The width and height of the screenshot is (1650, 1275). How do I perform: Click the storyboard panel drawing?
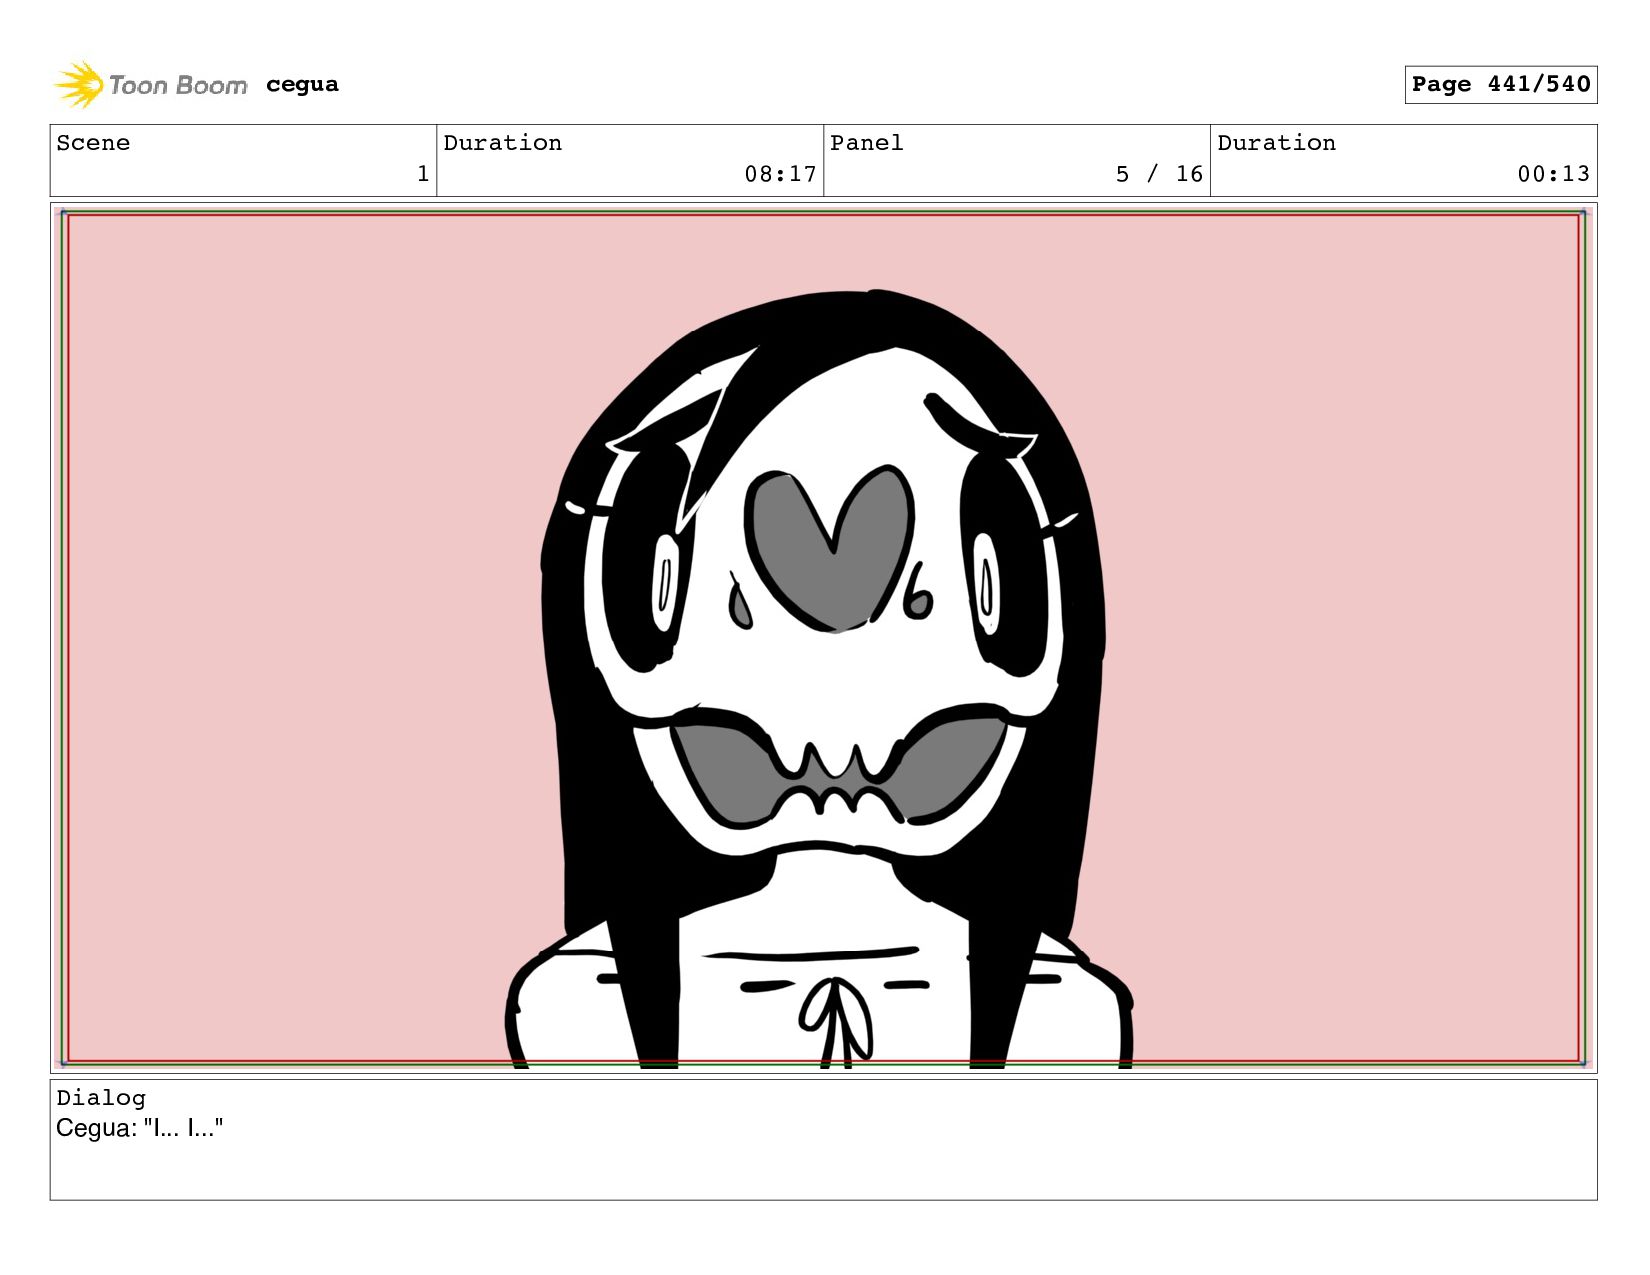coord(823,638)
